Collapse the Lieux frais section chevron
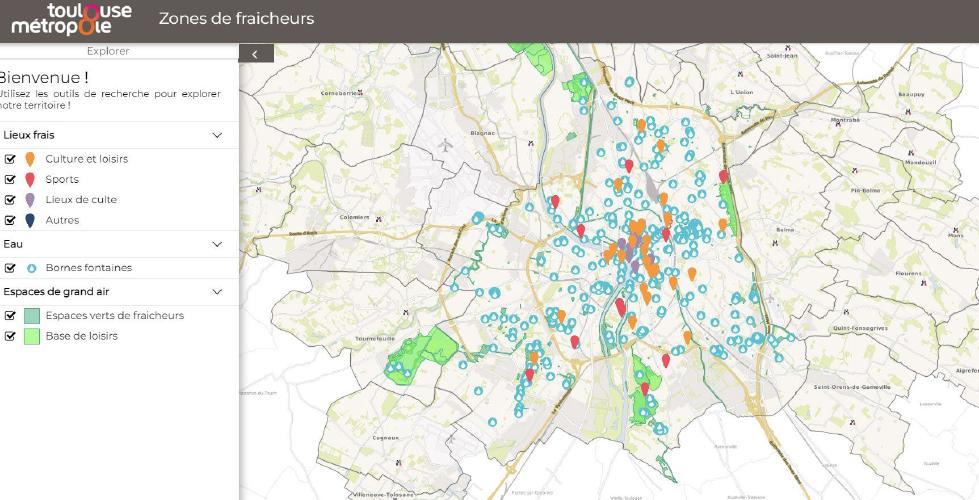Viewport: 979px width, 500px height. (x=217, y=135)
